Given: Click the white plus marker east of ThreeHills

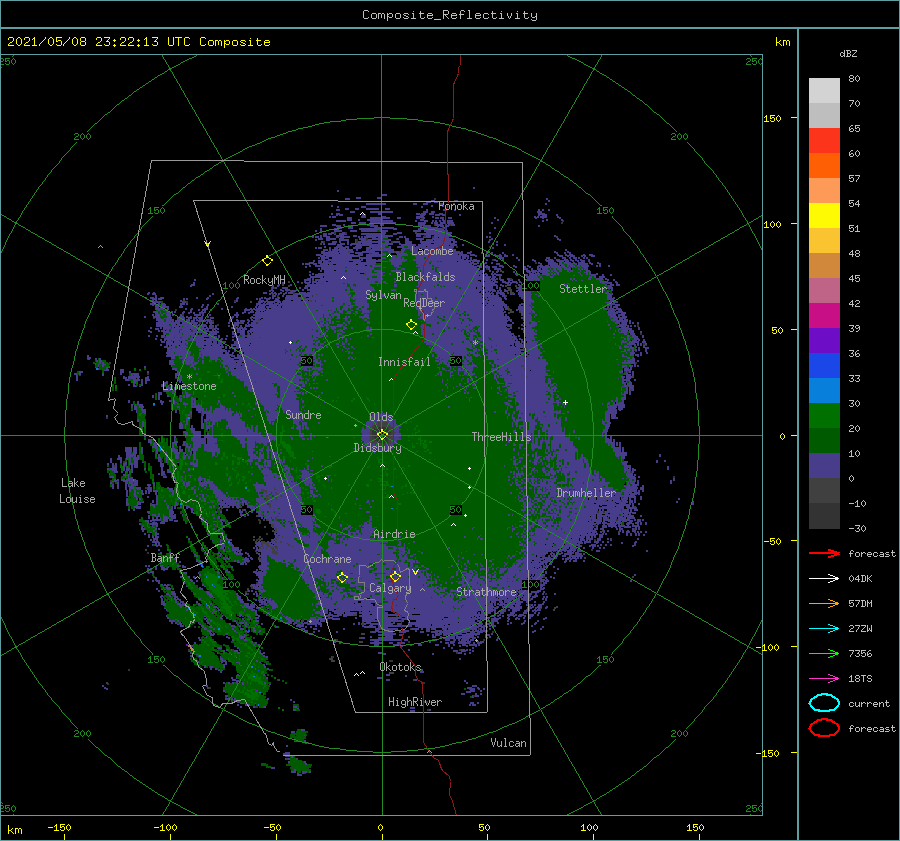Looking at the screenshot, I should pos(565,402).
